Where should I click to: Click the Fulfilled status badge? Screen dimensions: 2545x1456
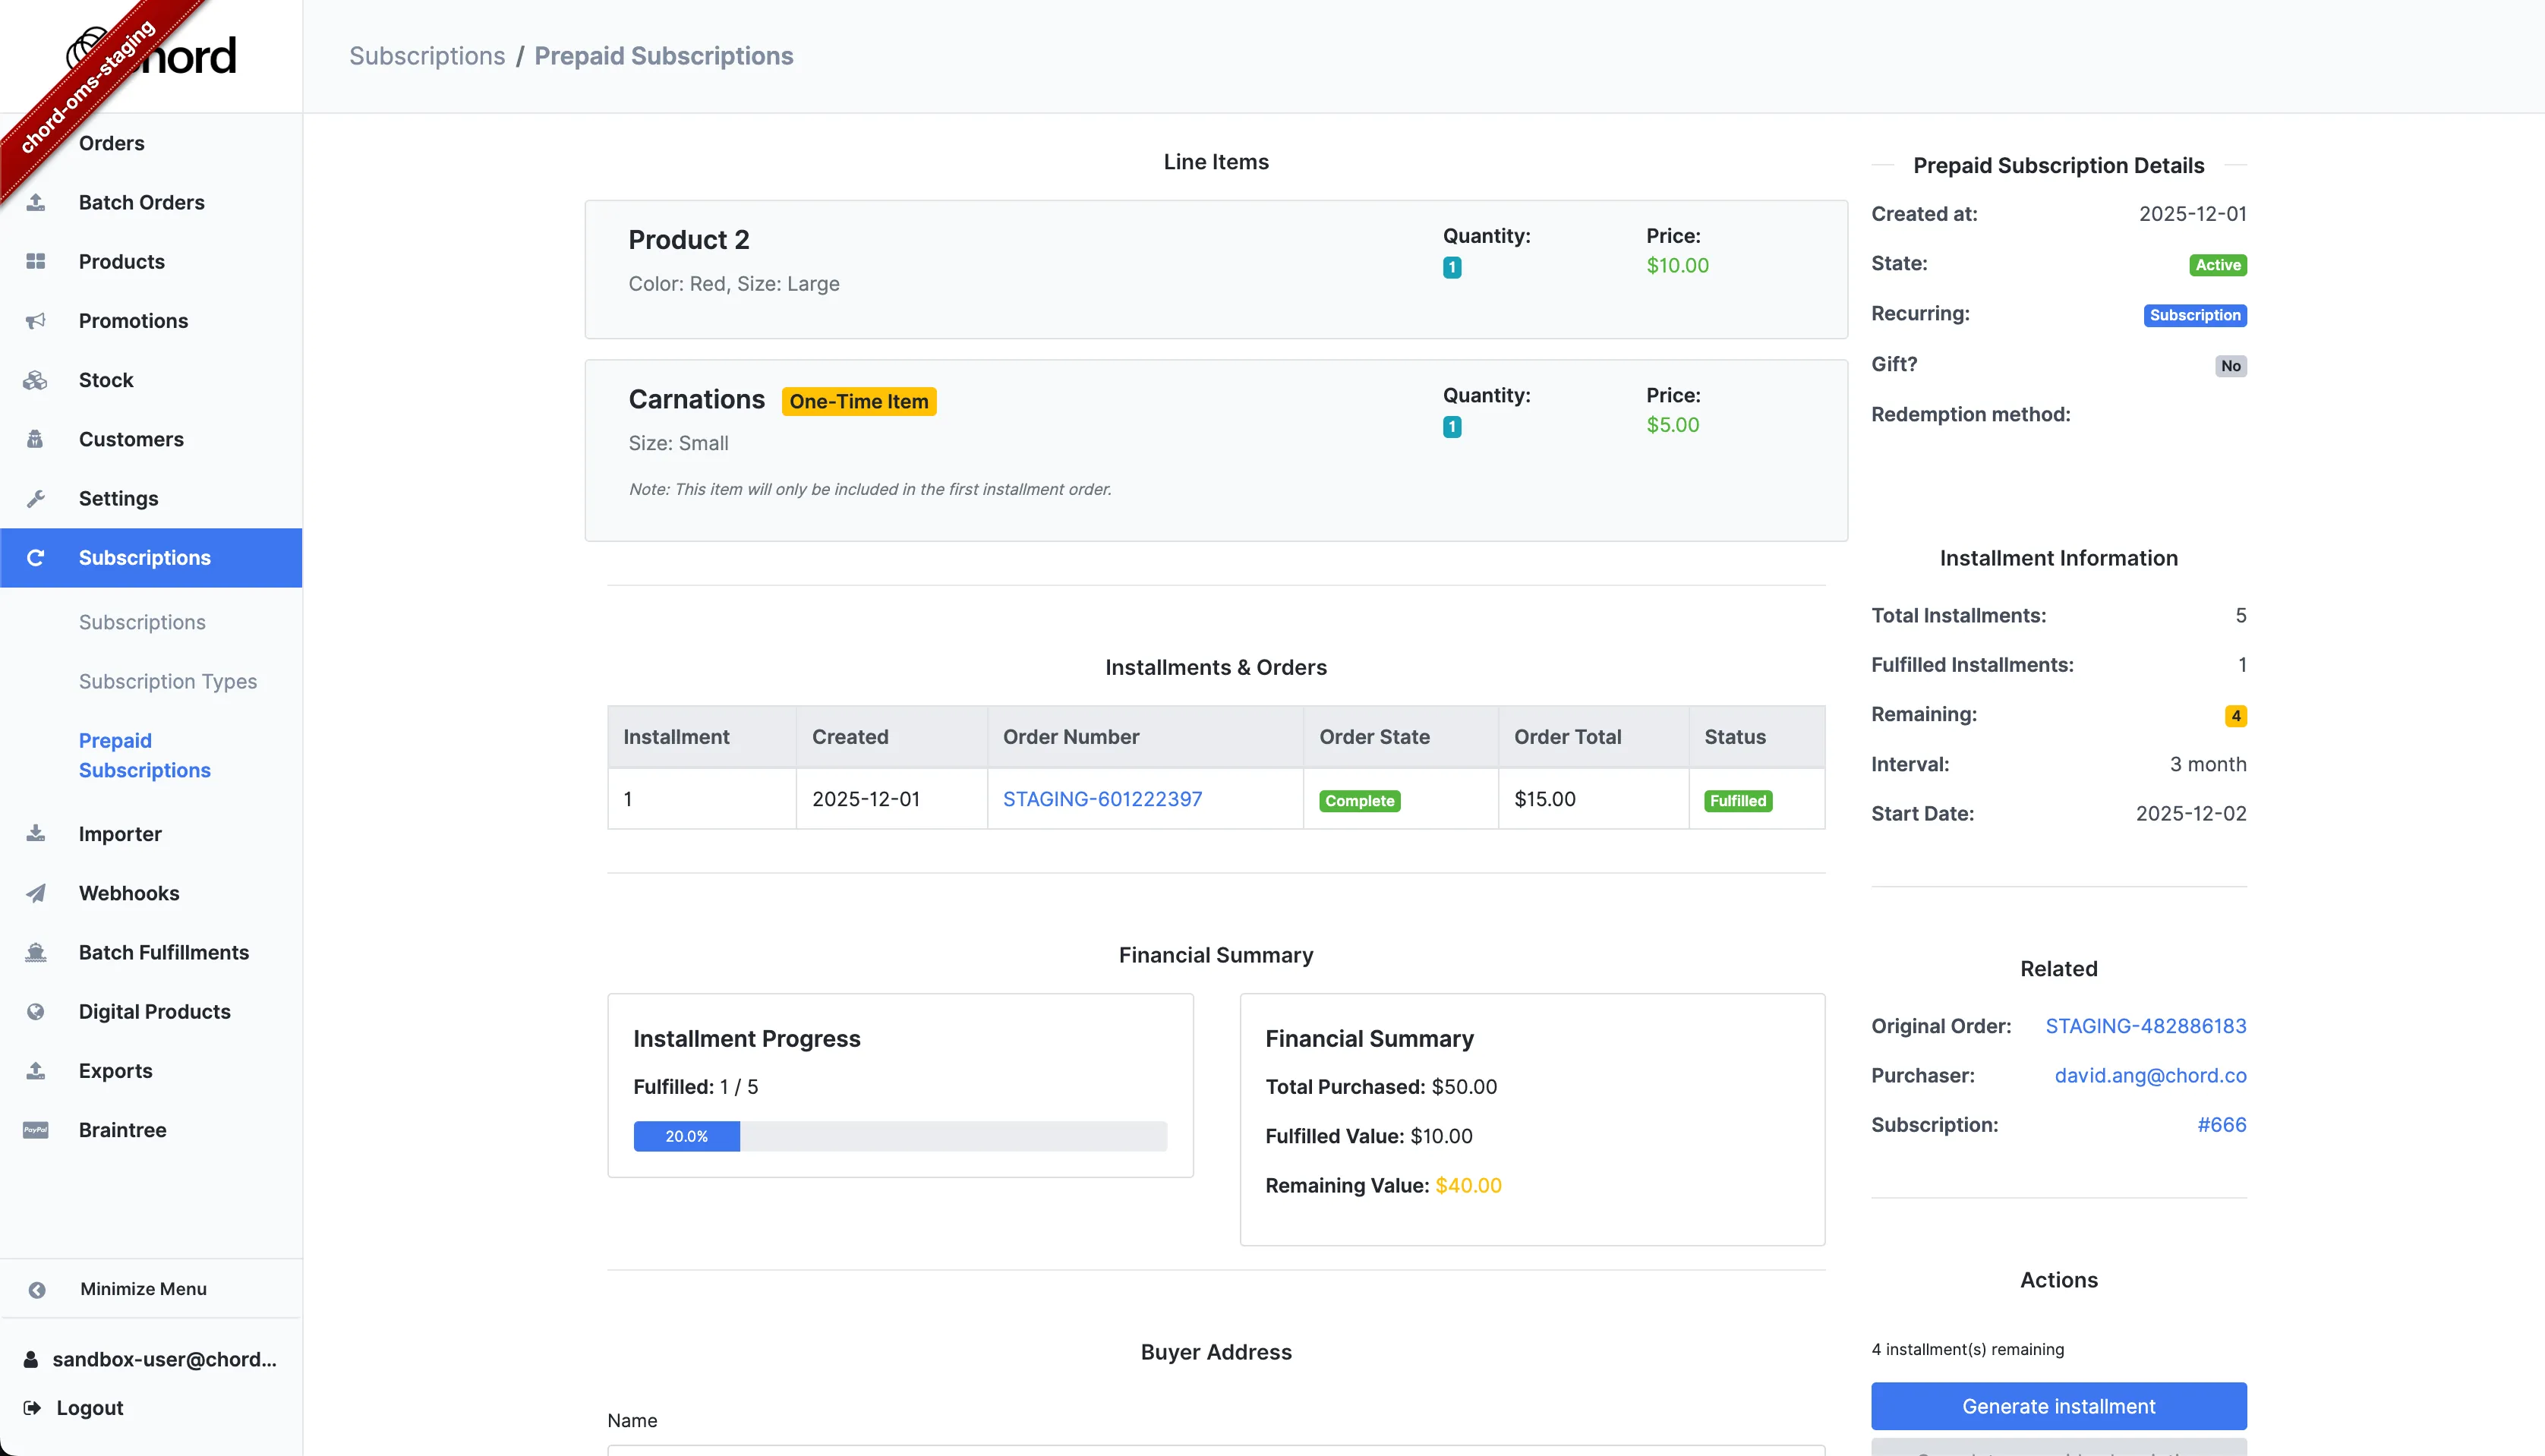[x=1737, y=801]
